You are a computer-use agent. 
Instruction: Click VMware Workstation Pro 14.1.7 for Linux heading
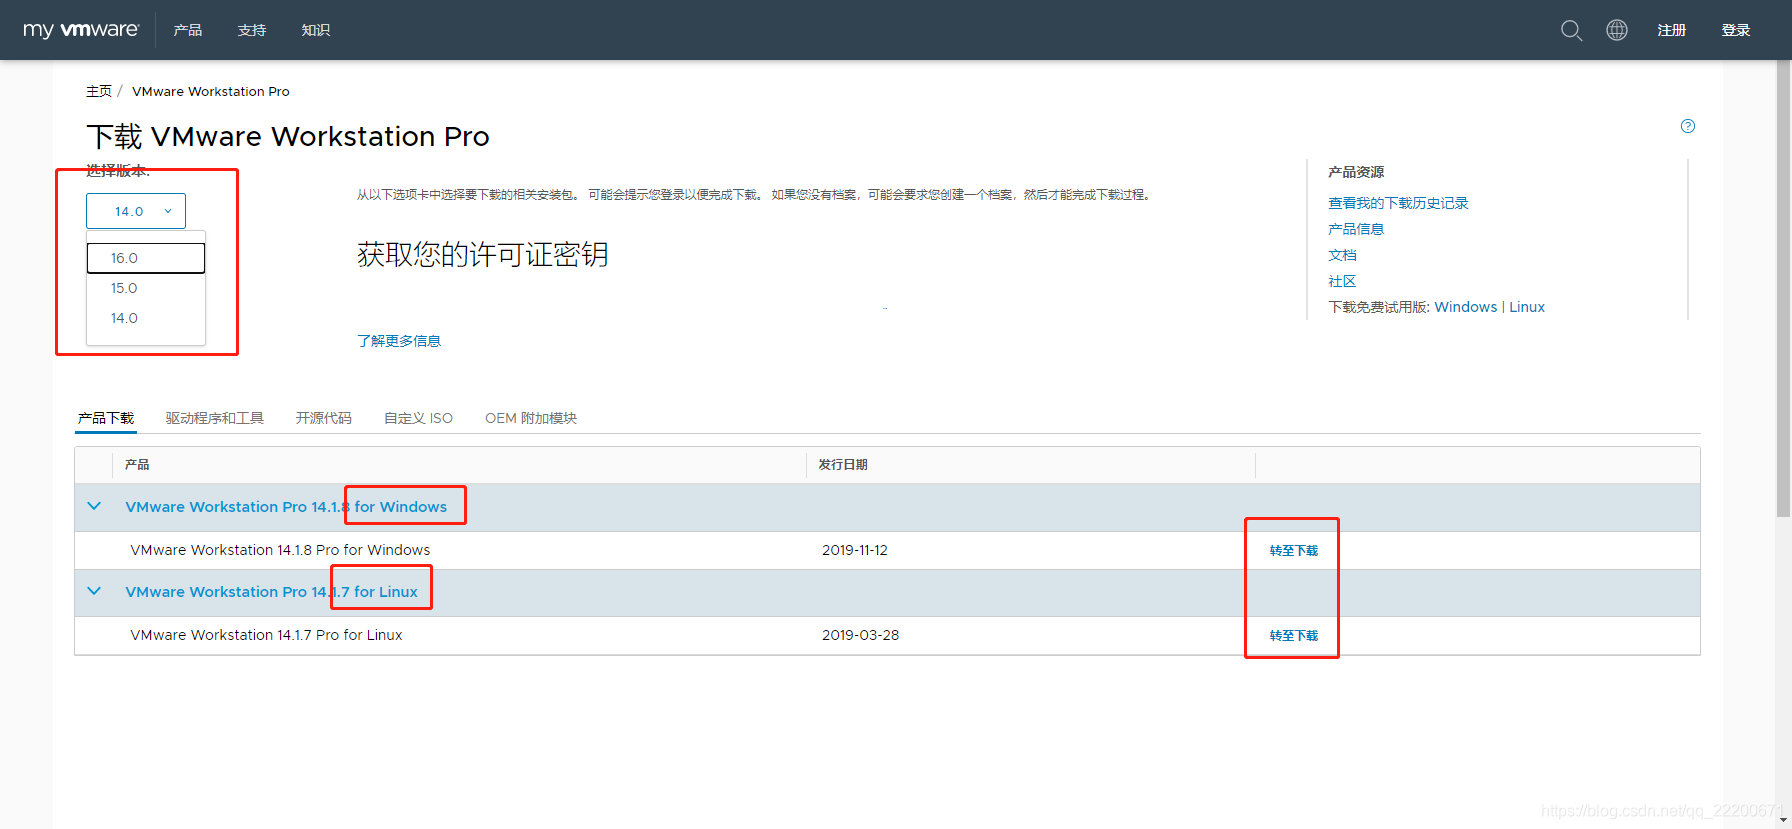pyautogui.click(x=272, y=592)
